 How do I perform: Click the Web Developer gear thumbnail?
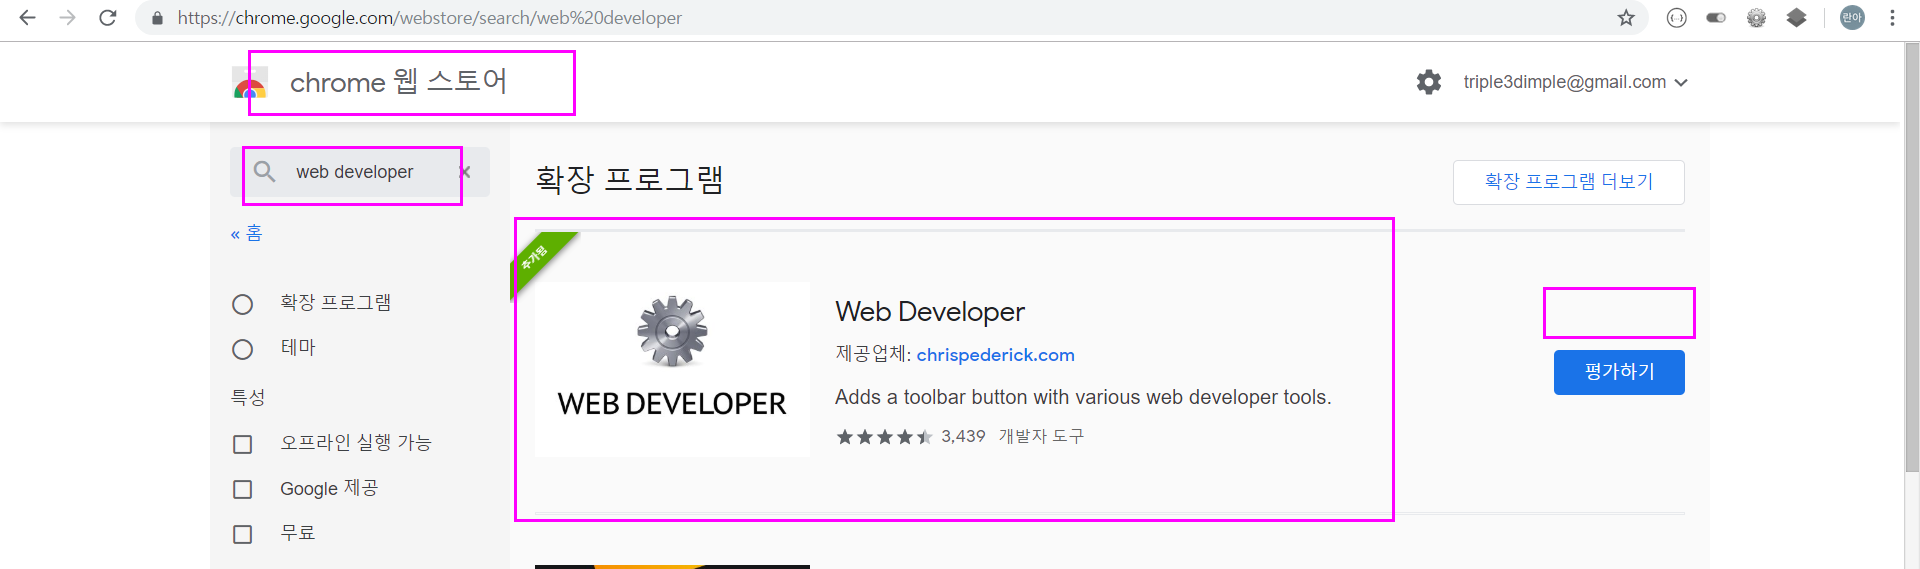click(672, 369)
